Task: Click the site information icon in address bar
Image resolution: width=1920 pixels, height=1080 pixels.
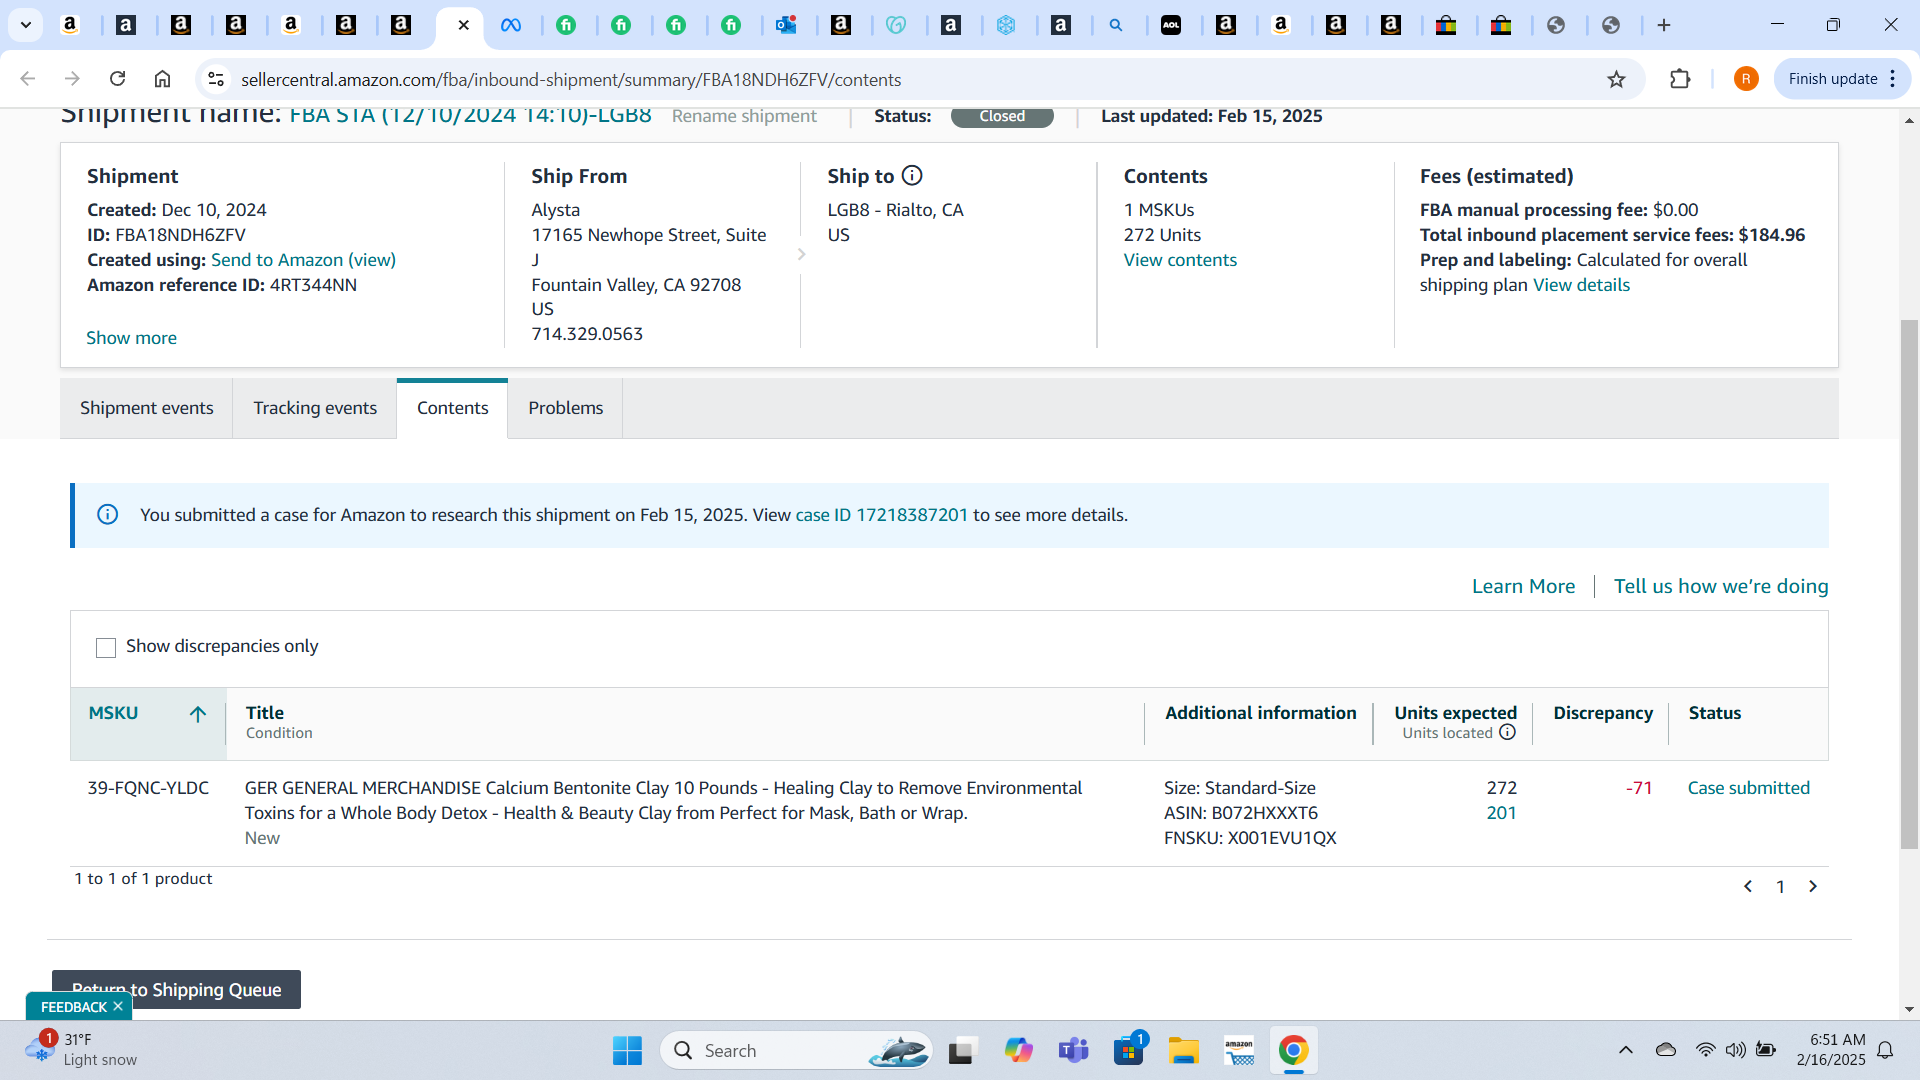Action: click(215, 79)
